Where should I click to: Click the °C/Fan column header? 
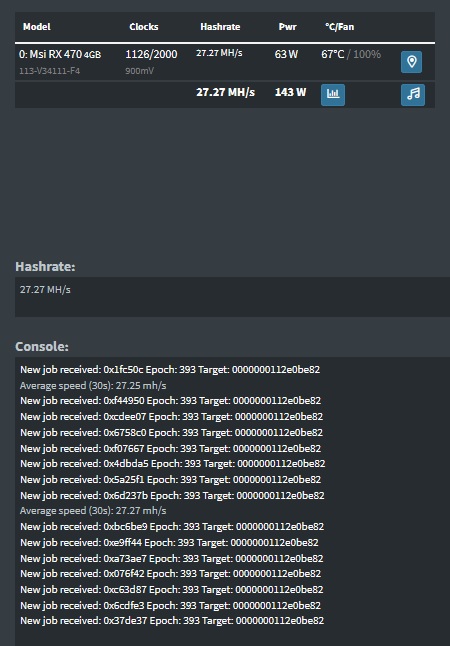tap(340, 27)
